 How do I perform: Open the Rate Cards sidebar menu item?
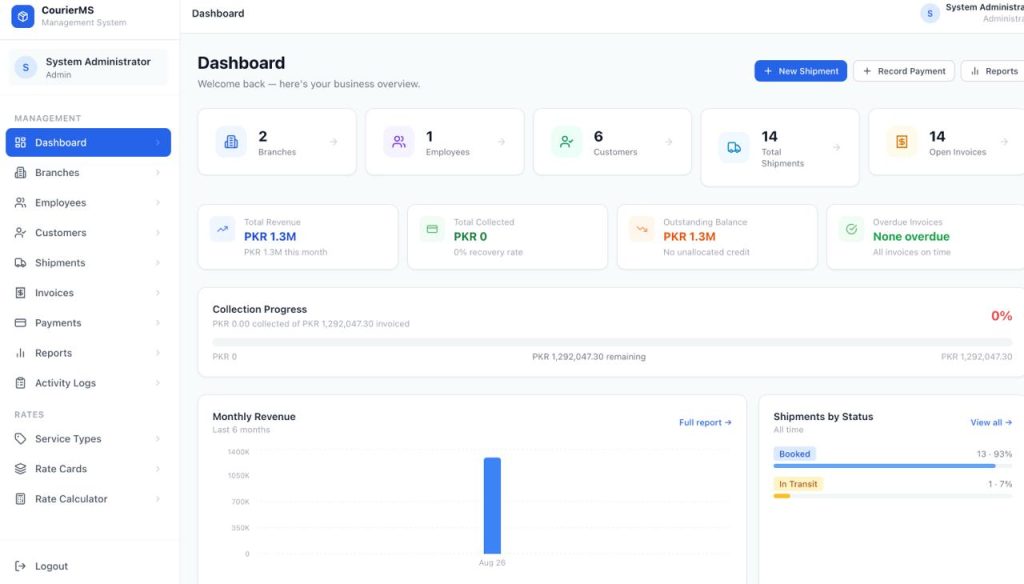(88, 469)
